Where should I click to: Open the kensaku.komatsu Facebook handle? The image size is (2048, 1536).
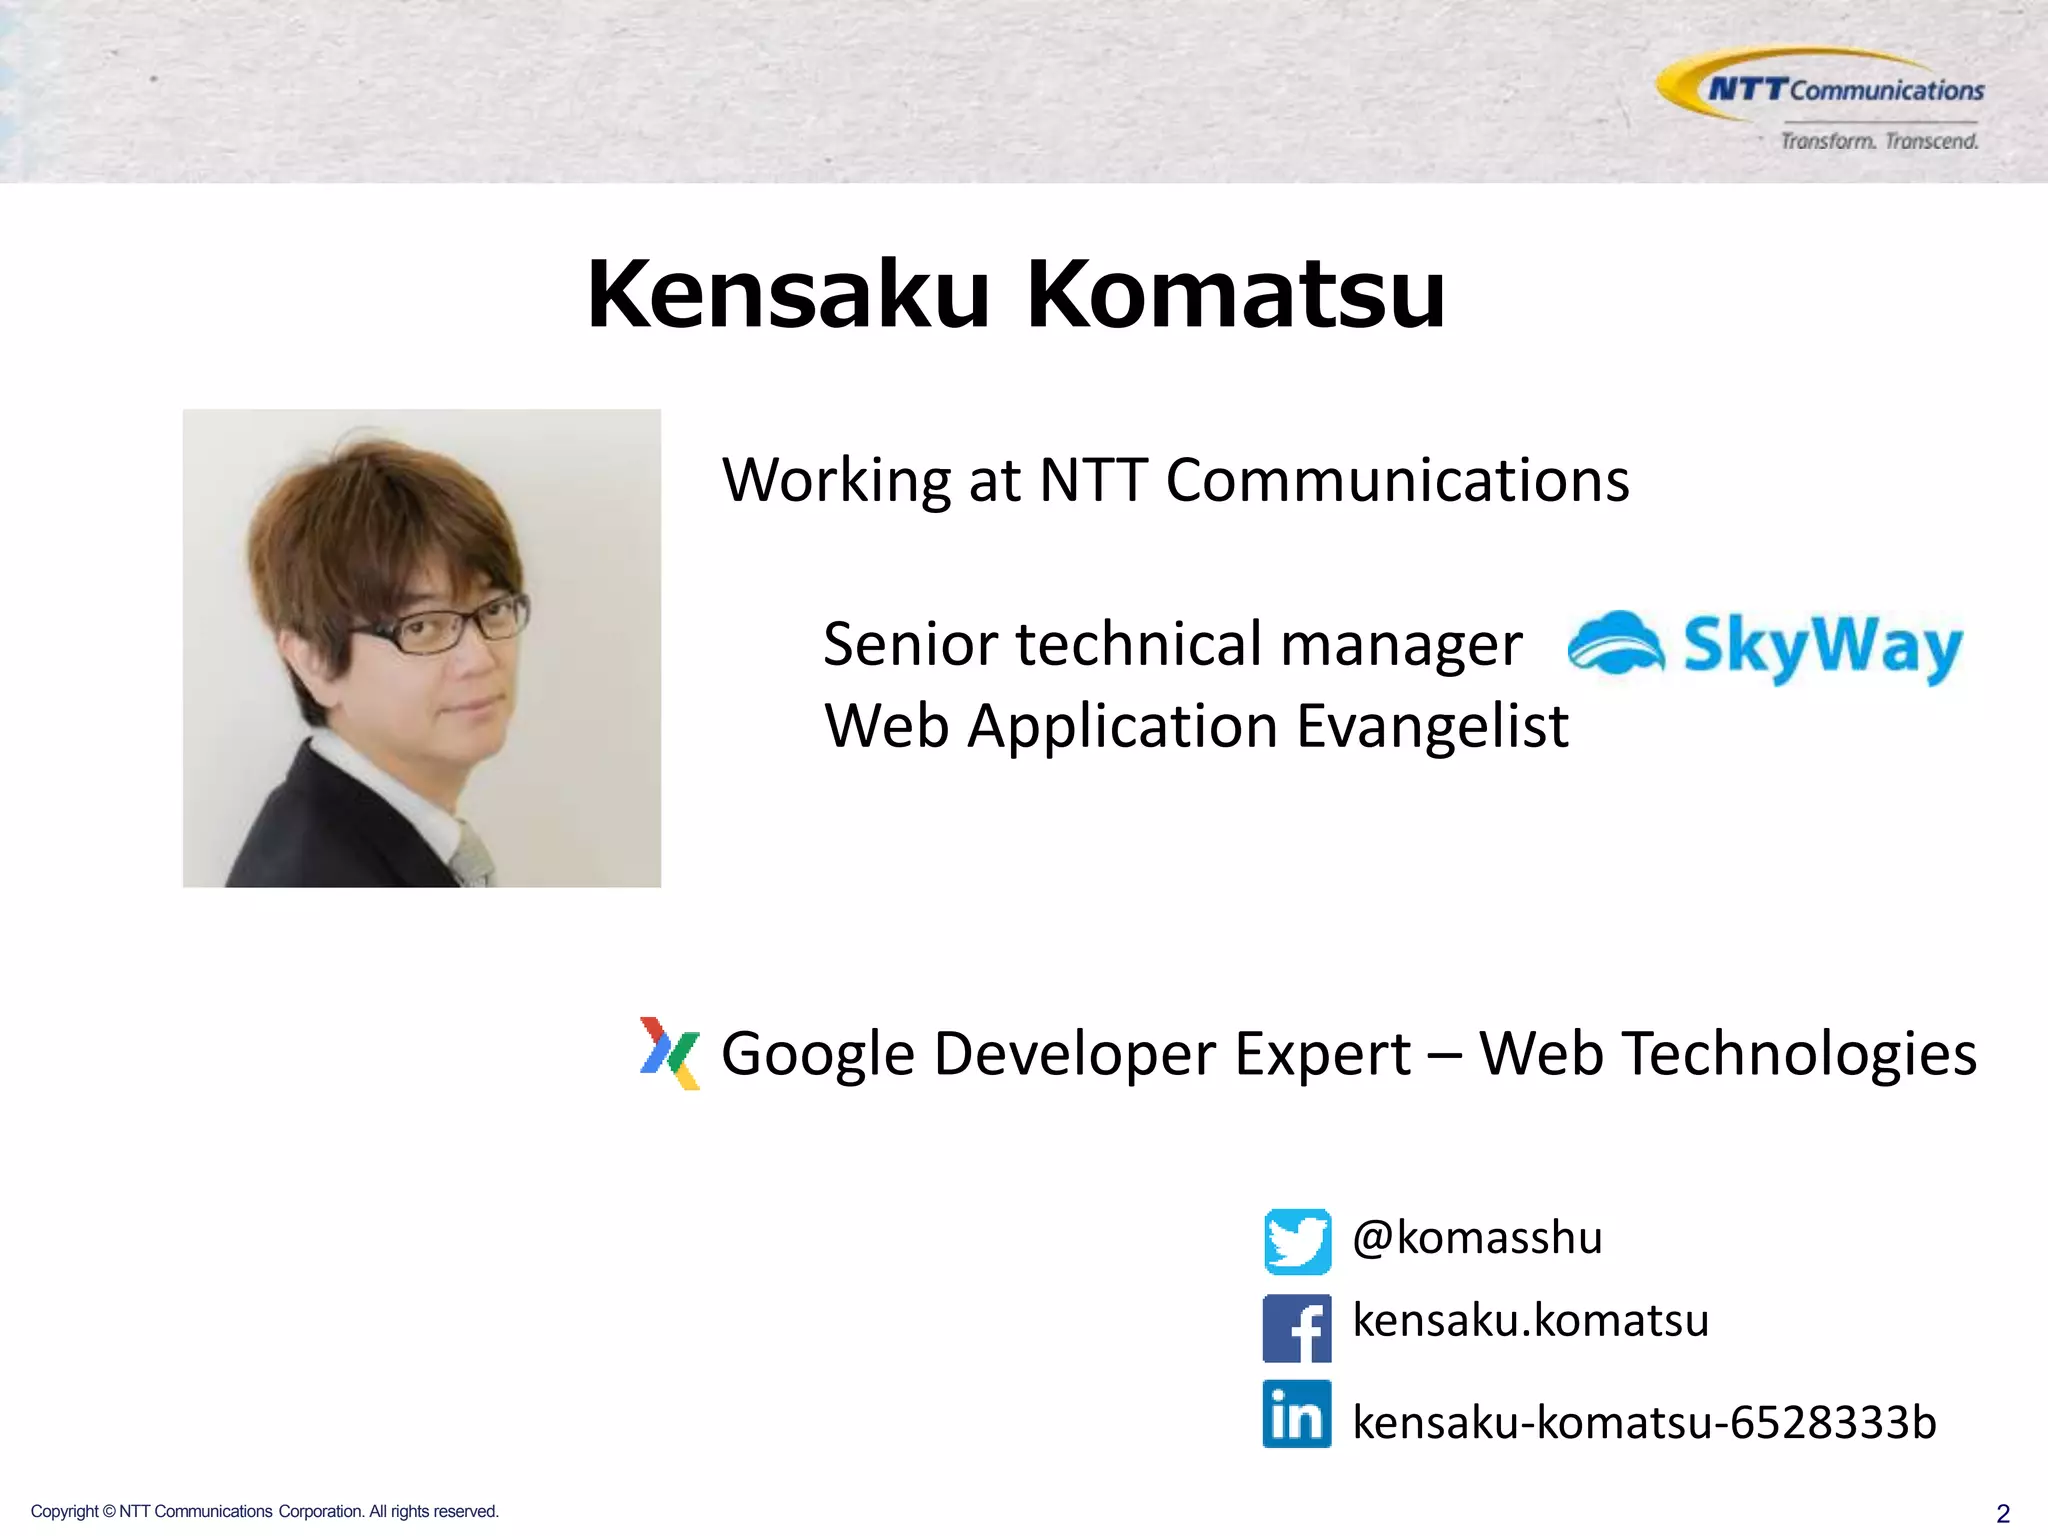point(1530,1320)
